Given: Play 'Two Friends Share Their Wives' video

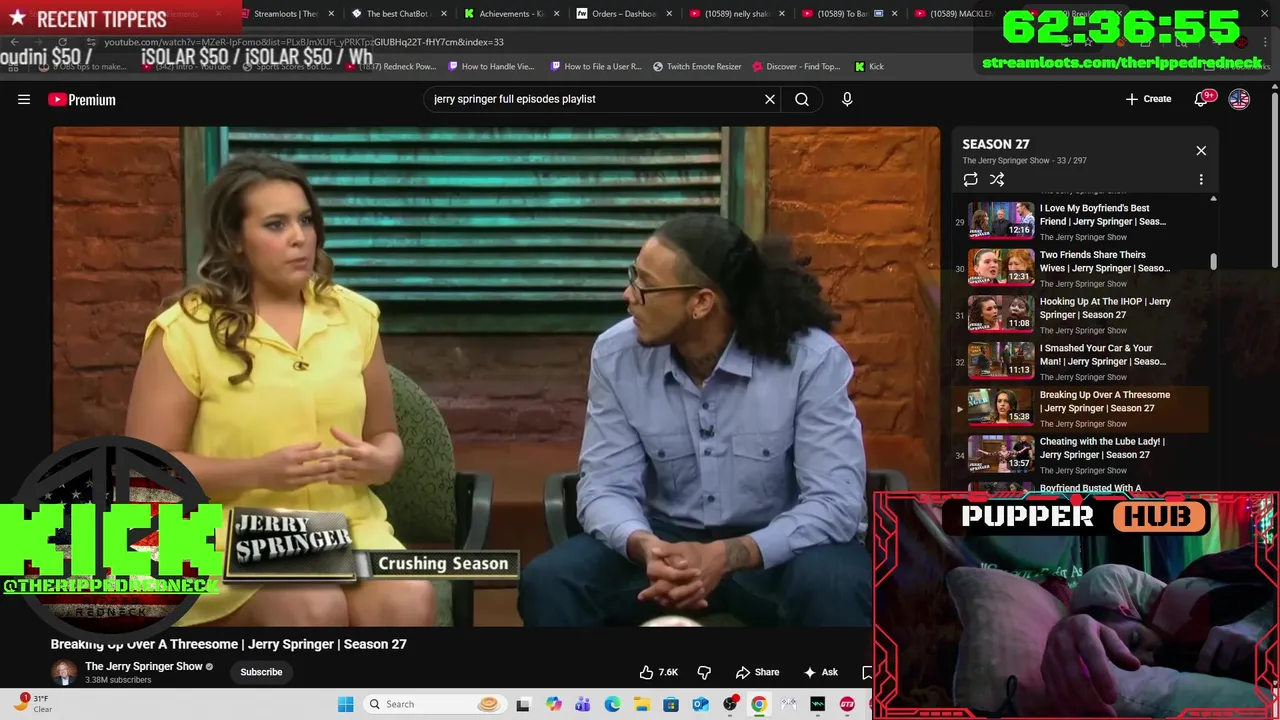Looking at the screenshot, I should (x=1083, y=267).
